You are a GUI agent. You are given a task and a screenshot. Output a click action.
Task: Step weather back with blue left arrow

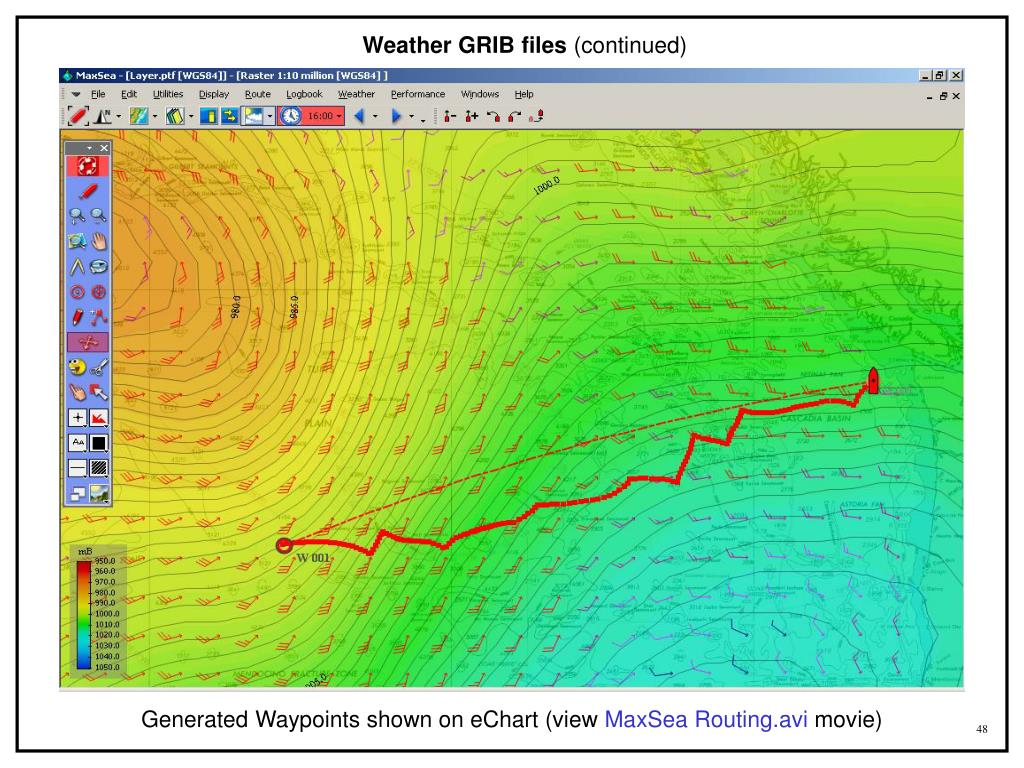(359, 116)
